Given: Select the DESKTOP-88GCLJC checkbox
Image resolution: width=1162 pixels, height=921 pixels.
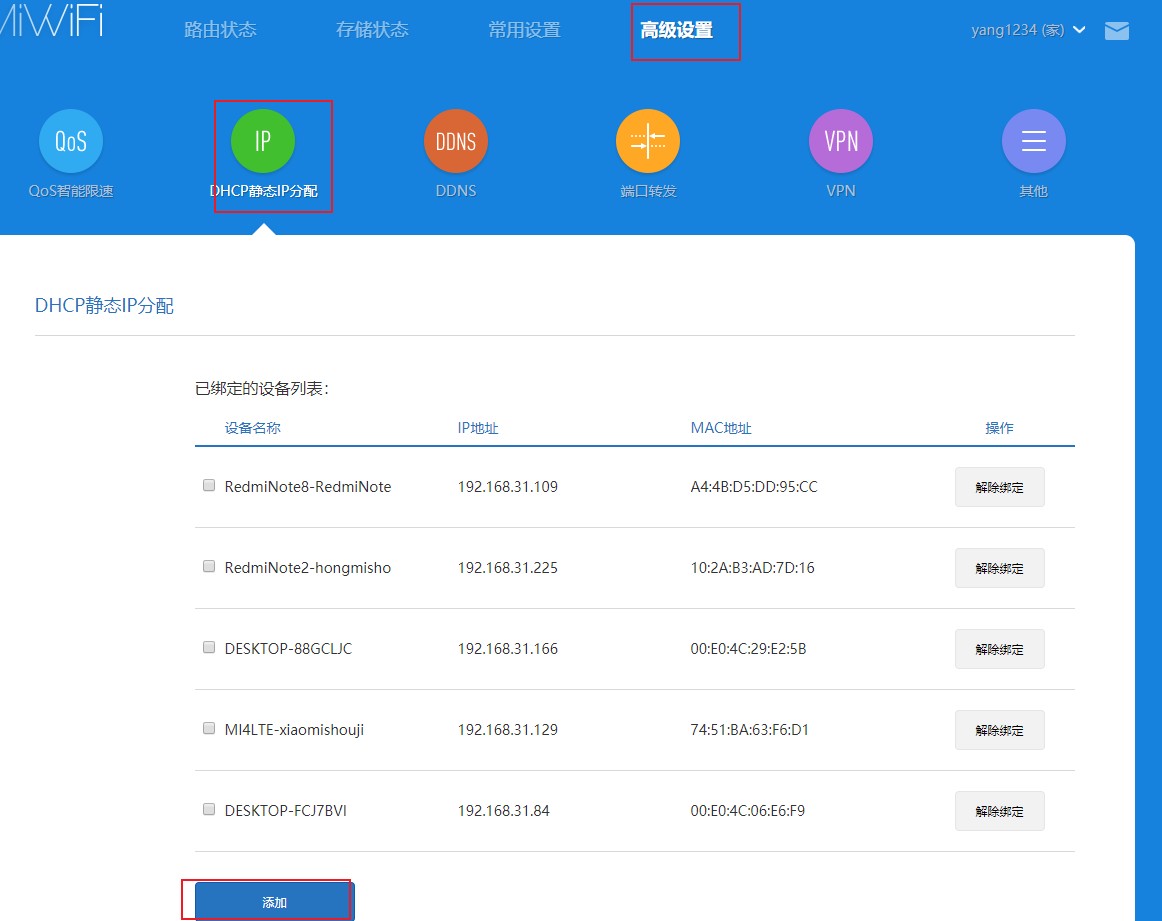Looking at the screenshot, I should click(x=209, y=647).
